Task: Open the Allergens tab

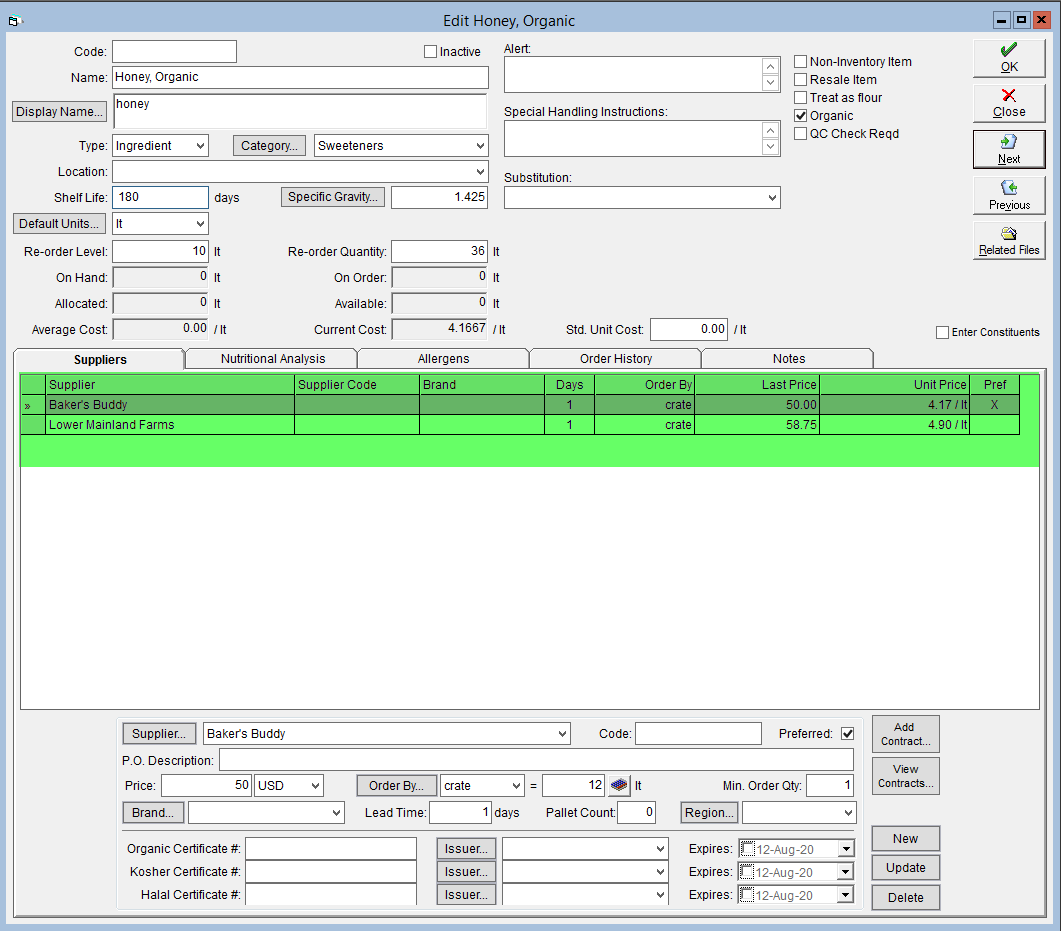Action: 443,359
